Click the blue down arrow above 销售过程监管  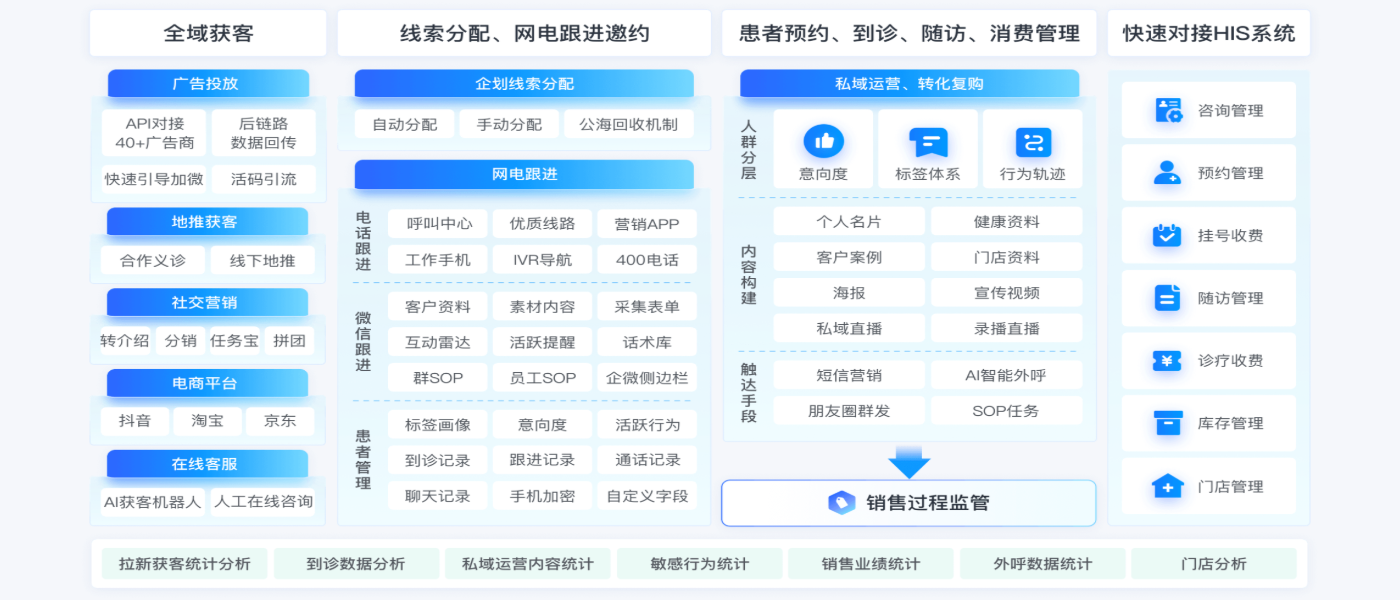pyautogui.click(x=909, y=462)
